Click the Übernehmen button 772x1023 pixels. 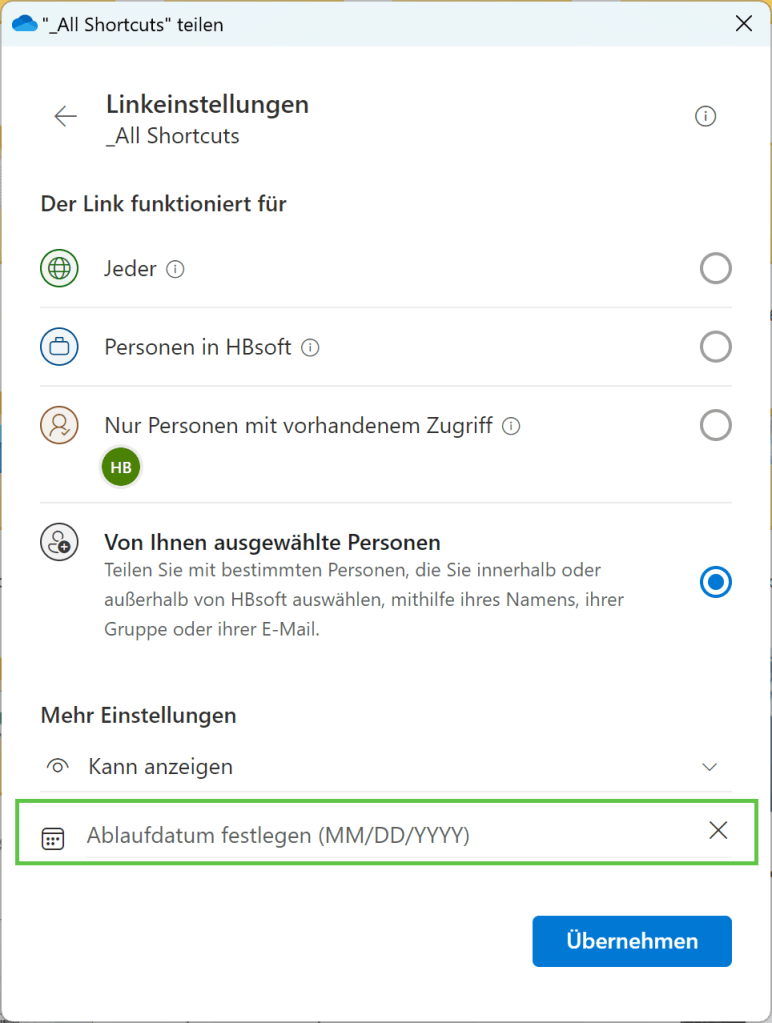(631, 941)
